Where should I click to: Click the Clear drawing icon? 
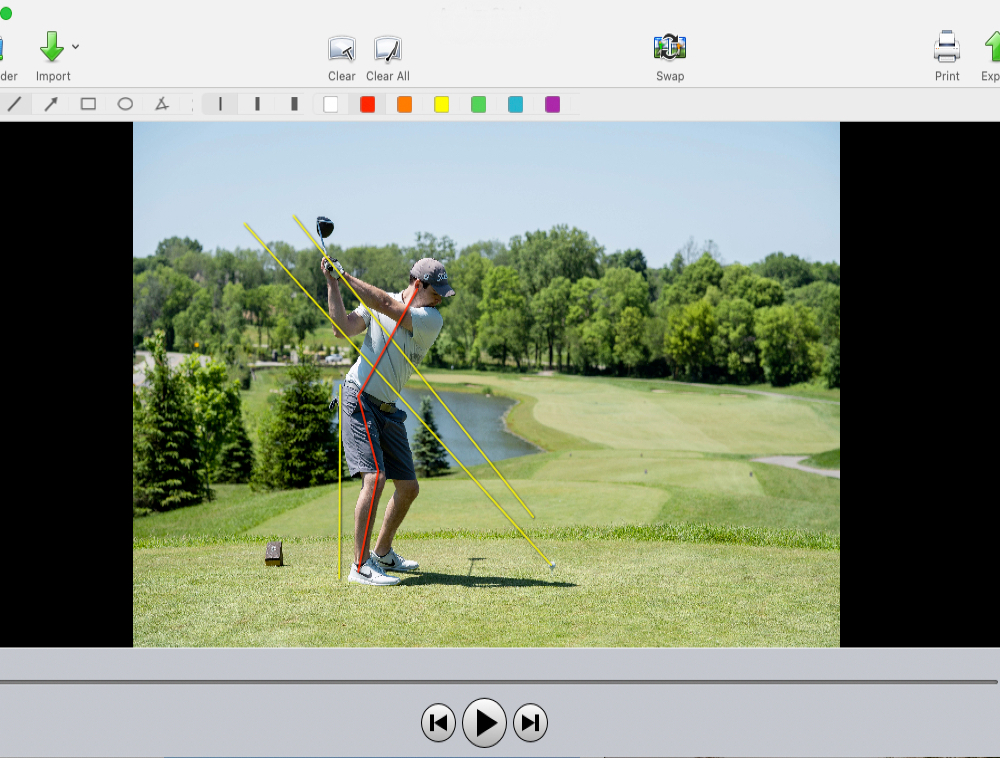pos(342,49)
